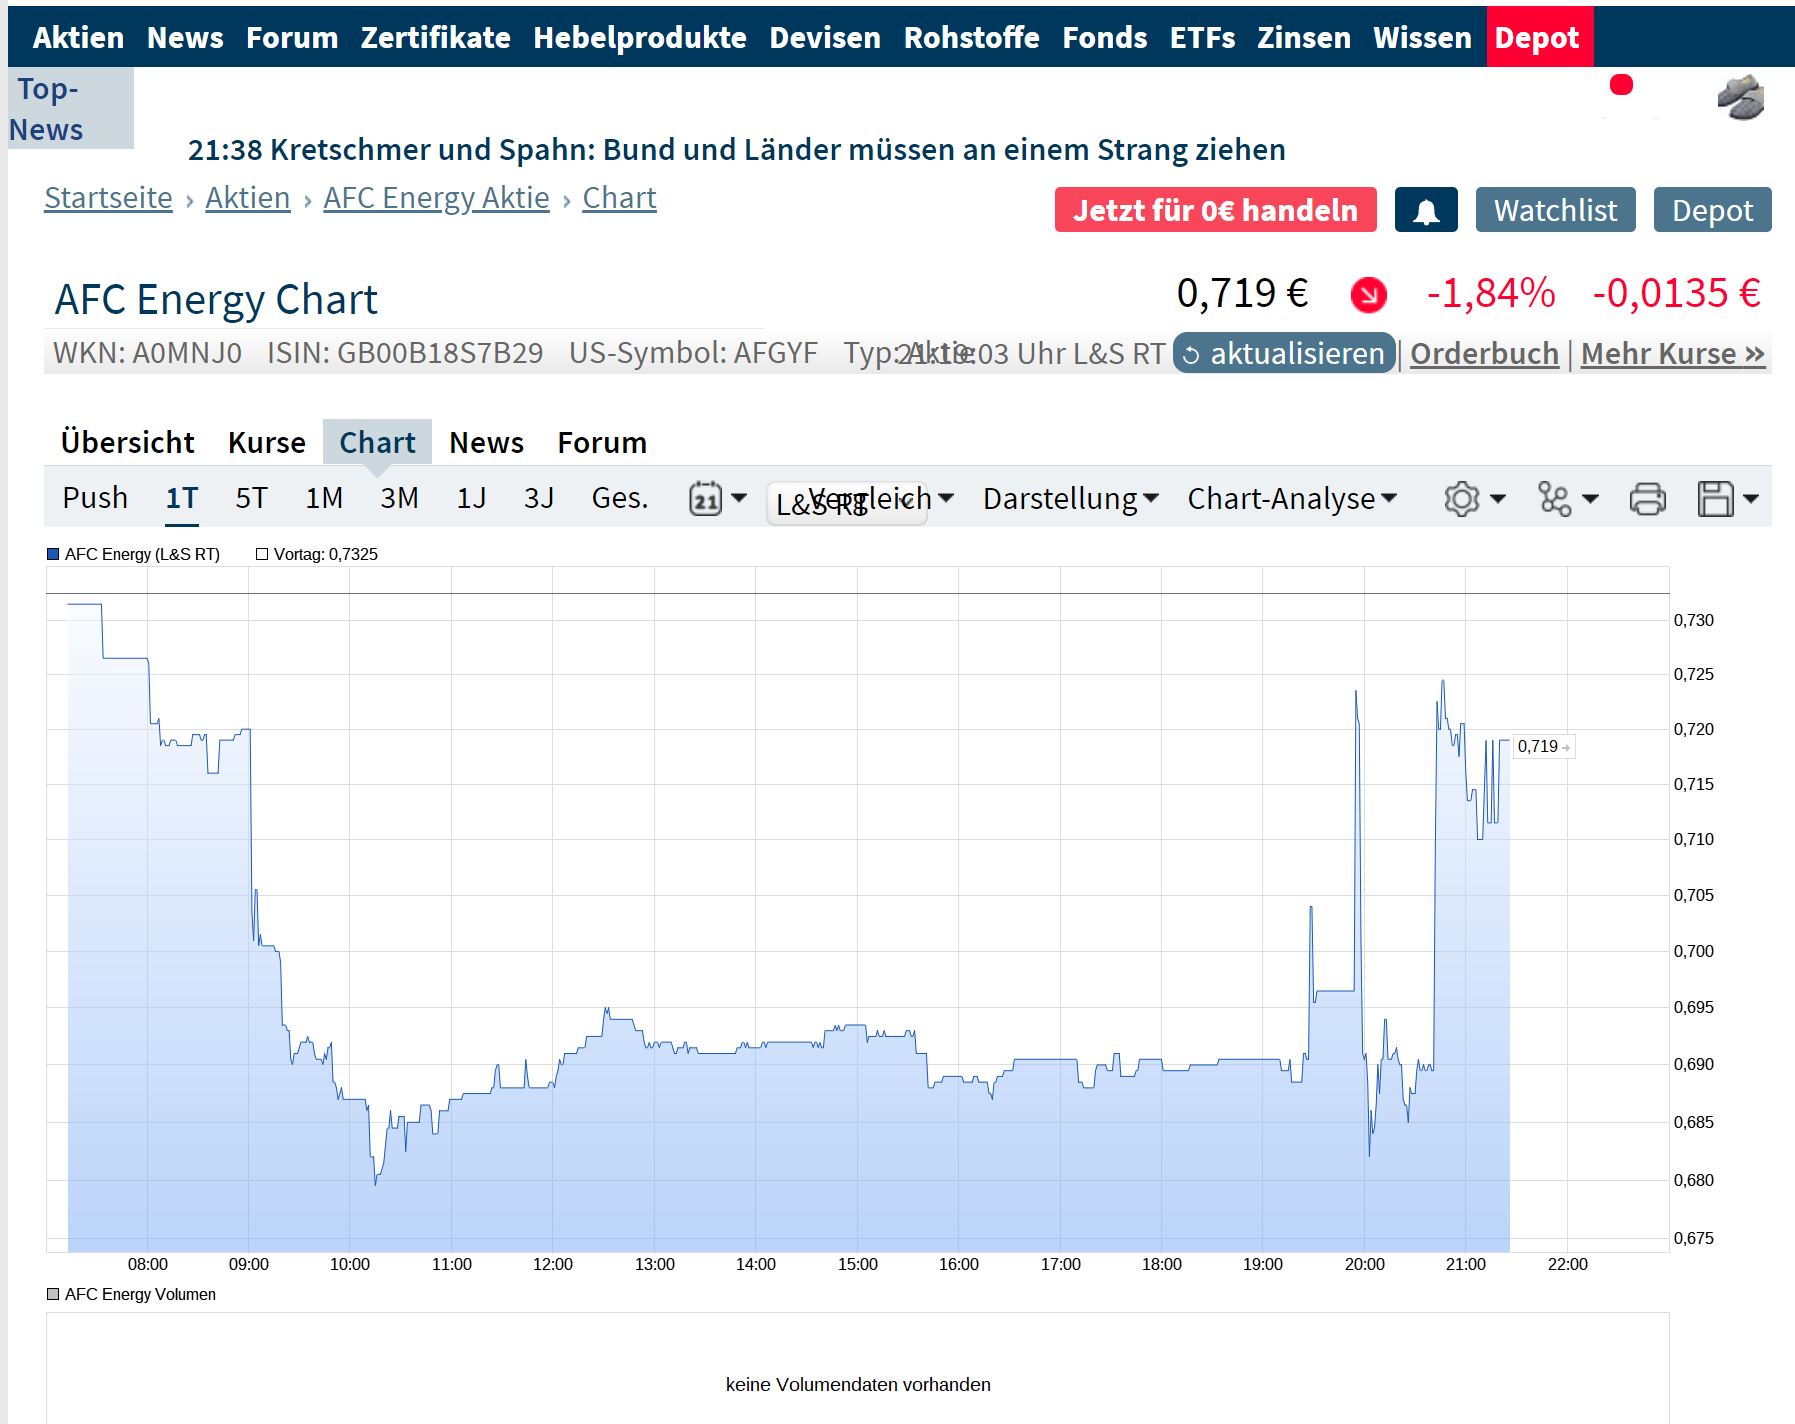Viewport: 1795px width, 1424px height.
Task: Open the Devisen menu
Action: coord(825,37)
